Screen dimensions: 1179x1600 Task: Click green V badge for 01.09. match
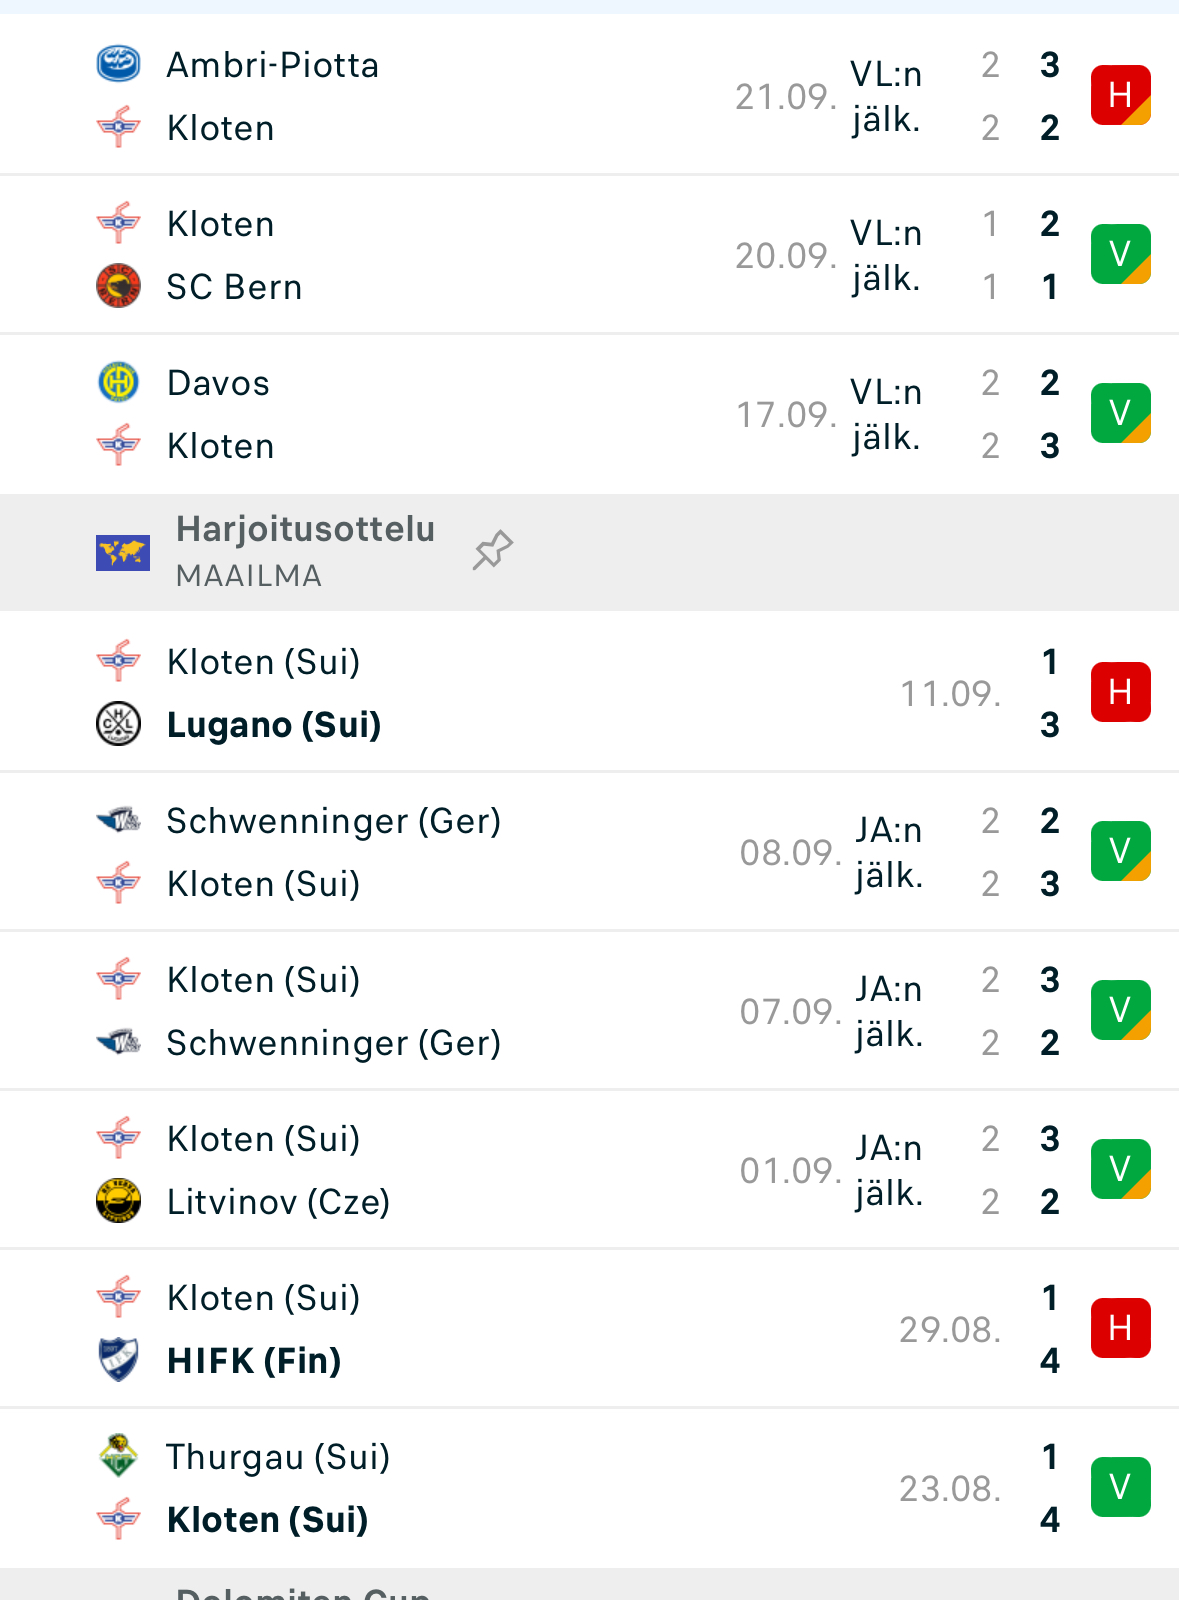point(1120,1169)
